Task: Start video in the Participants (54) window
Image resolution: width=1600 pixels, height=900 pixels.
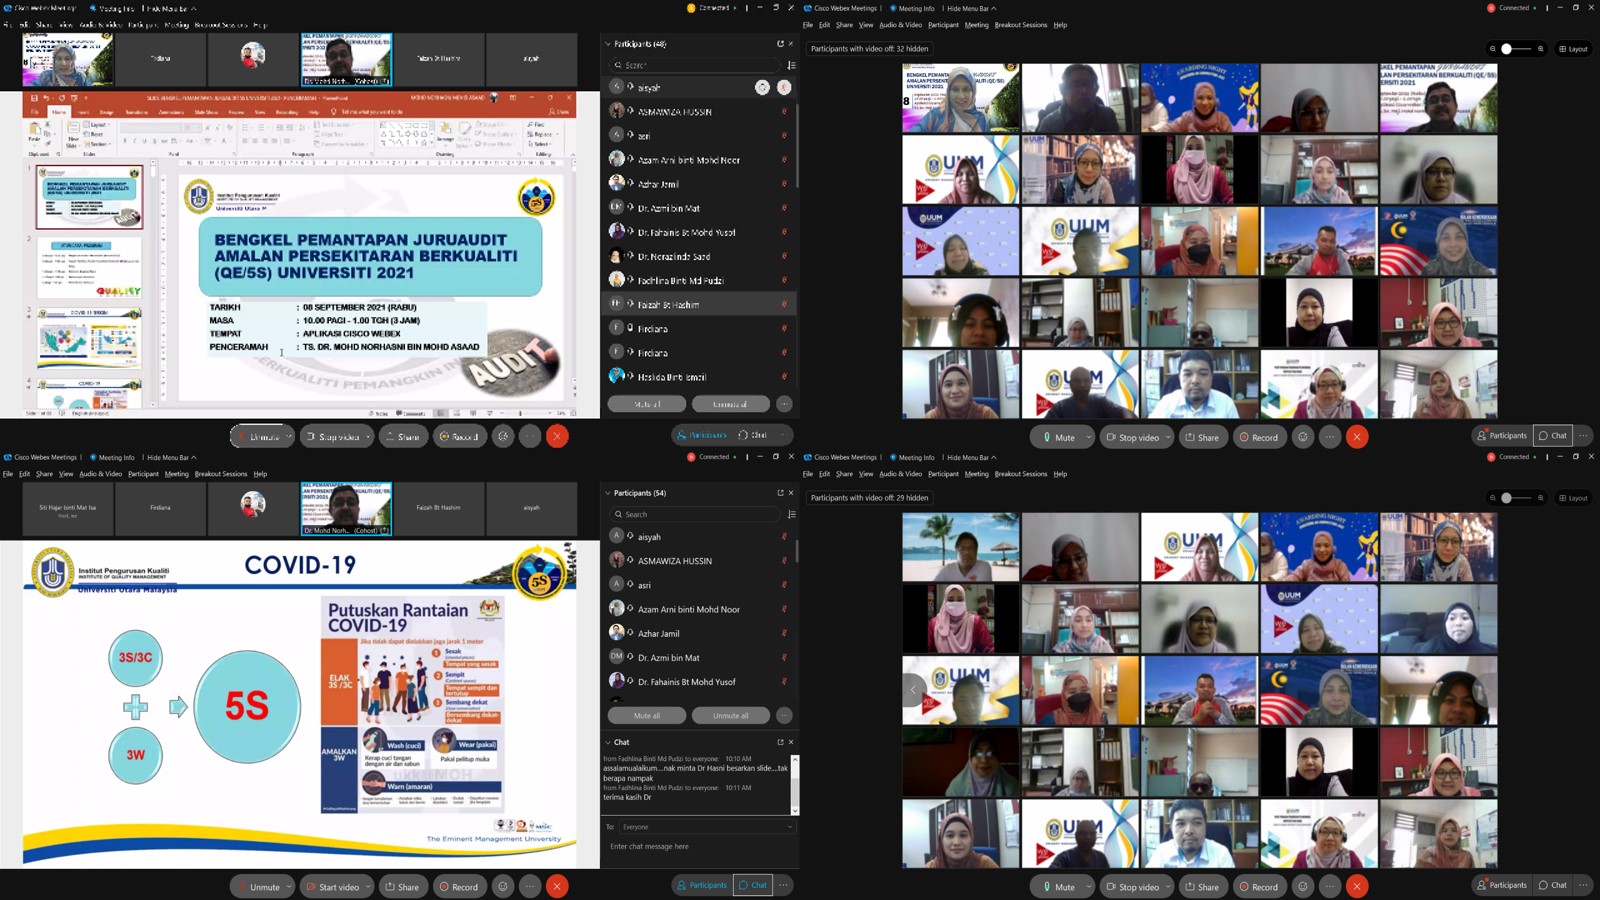Action: (x=332, y=887)
